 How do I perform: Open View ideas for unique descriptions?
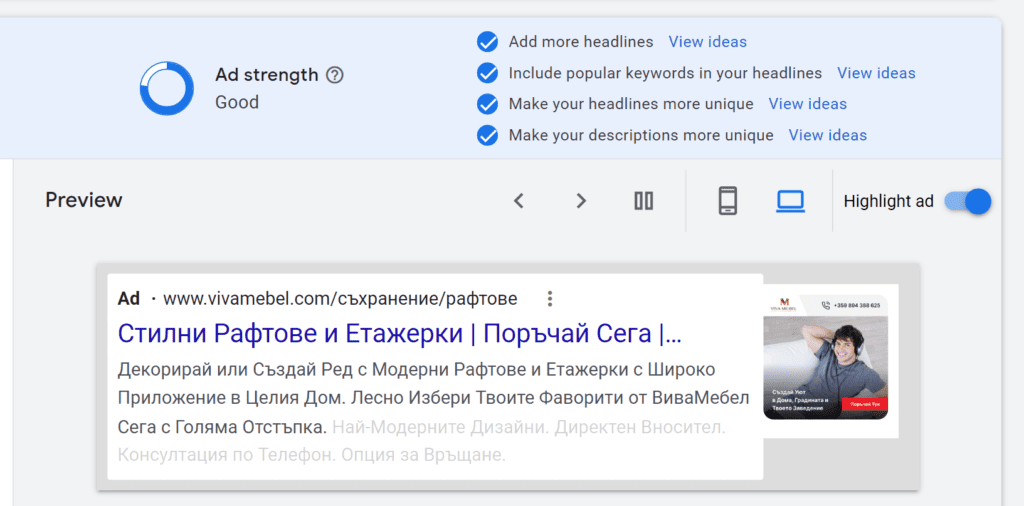pyautogui.click(x=827, y=135)
